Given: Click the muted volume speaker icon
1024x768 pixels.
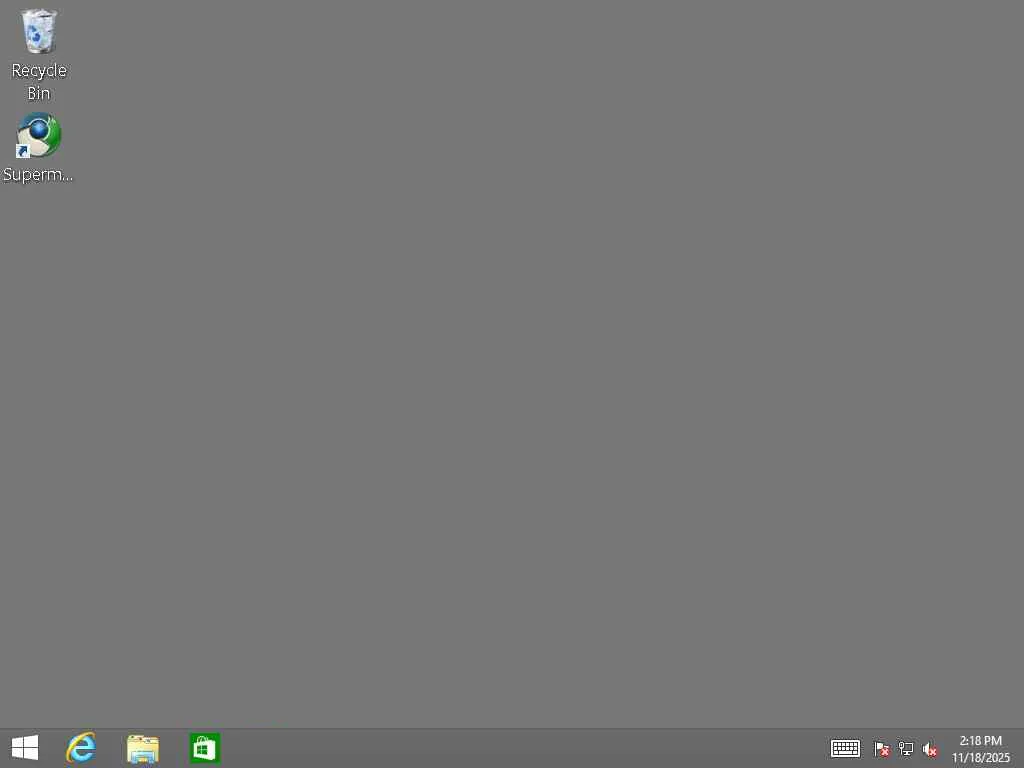Looking at the screenshot, I should (x=929, y=750).
